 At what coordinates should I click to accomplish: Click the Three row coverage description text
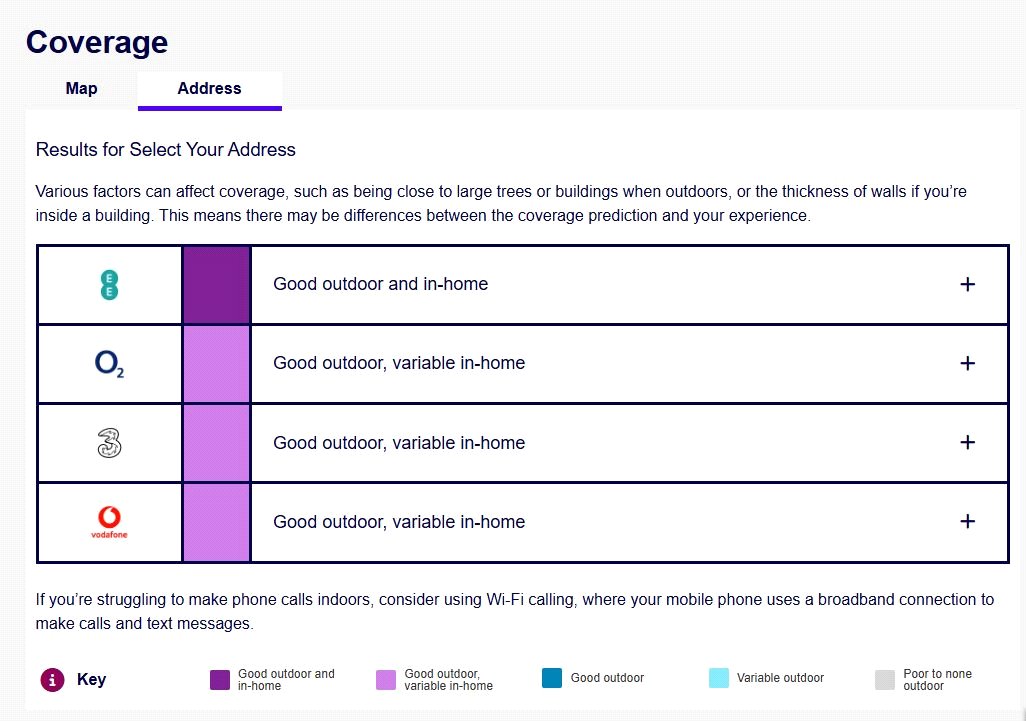(x=399, y=443)
